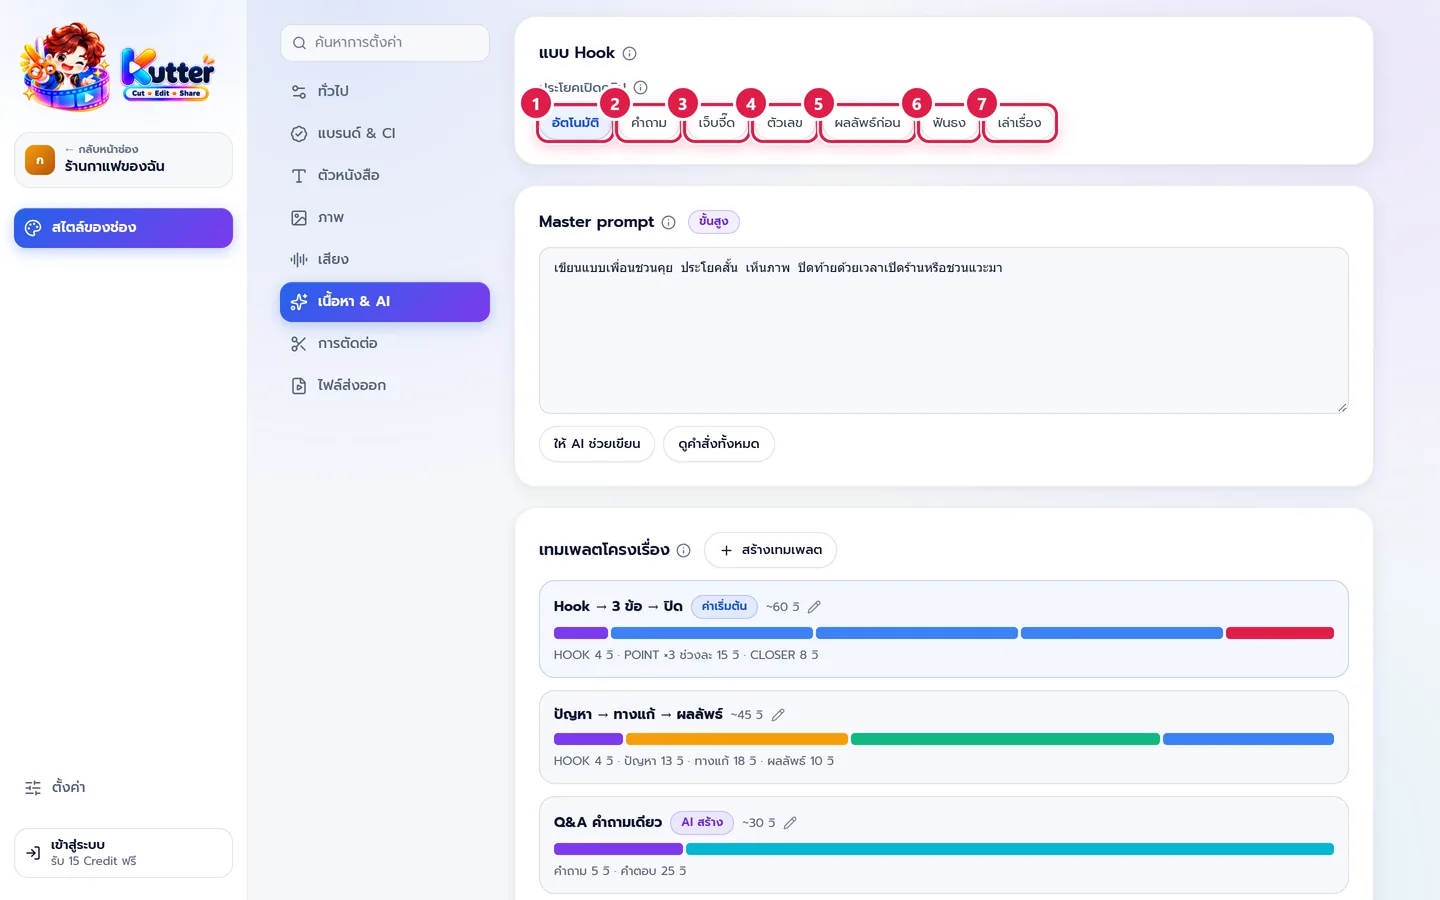Click the ~45 วิ duration text
The height and width of the screenshot is (900, 1440).
point(747,715)
